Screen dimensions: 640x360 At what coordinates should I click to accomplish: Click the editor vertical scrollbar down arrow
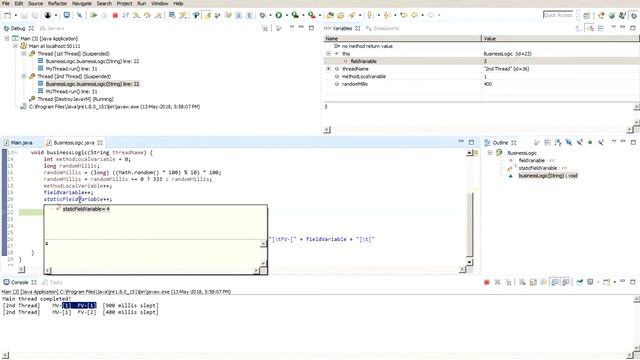469,262
